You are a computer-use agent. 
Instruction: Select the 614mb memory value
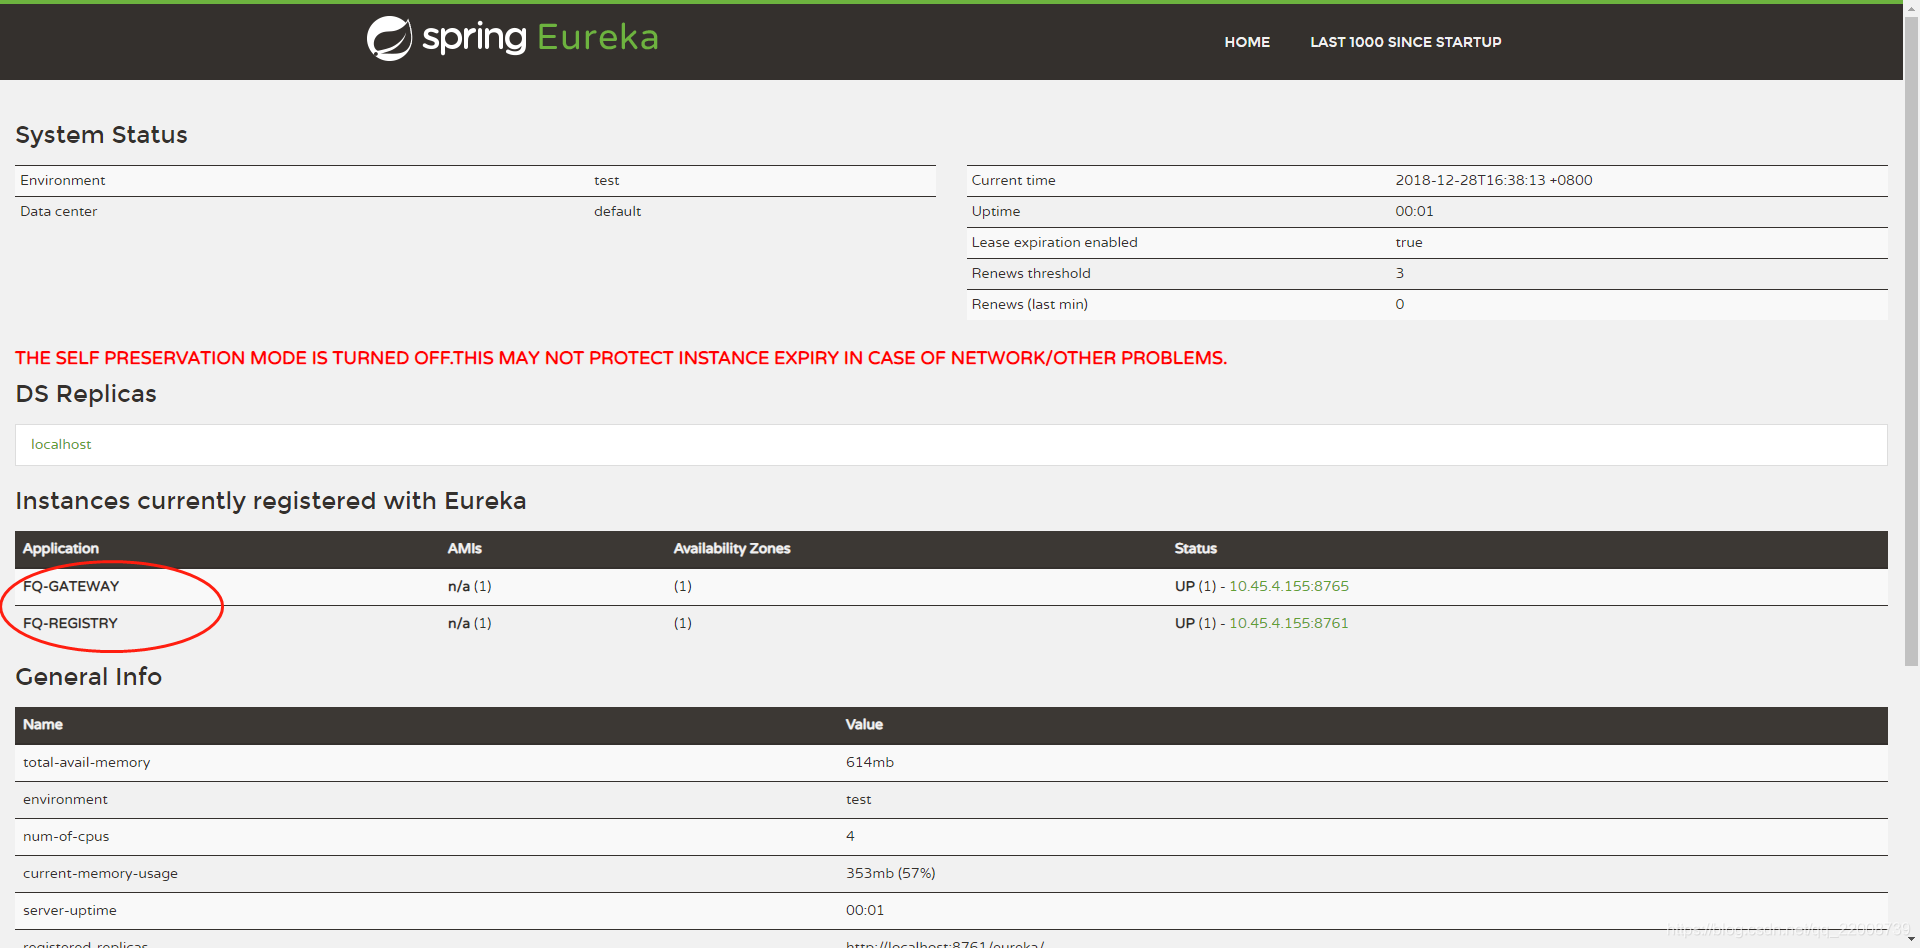[869, 762]
